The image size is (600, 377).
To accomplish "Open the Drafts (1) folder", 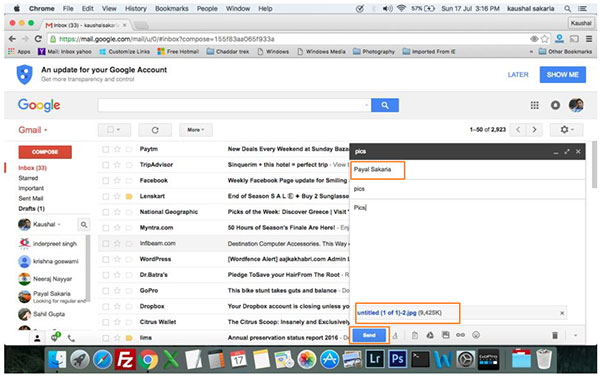I will pos(32,209).
